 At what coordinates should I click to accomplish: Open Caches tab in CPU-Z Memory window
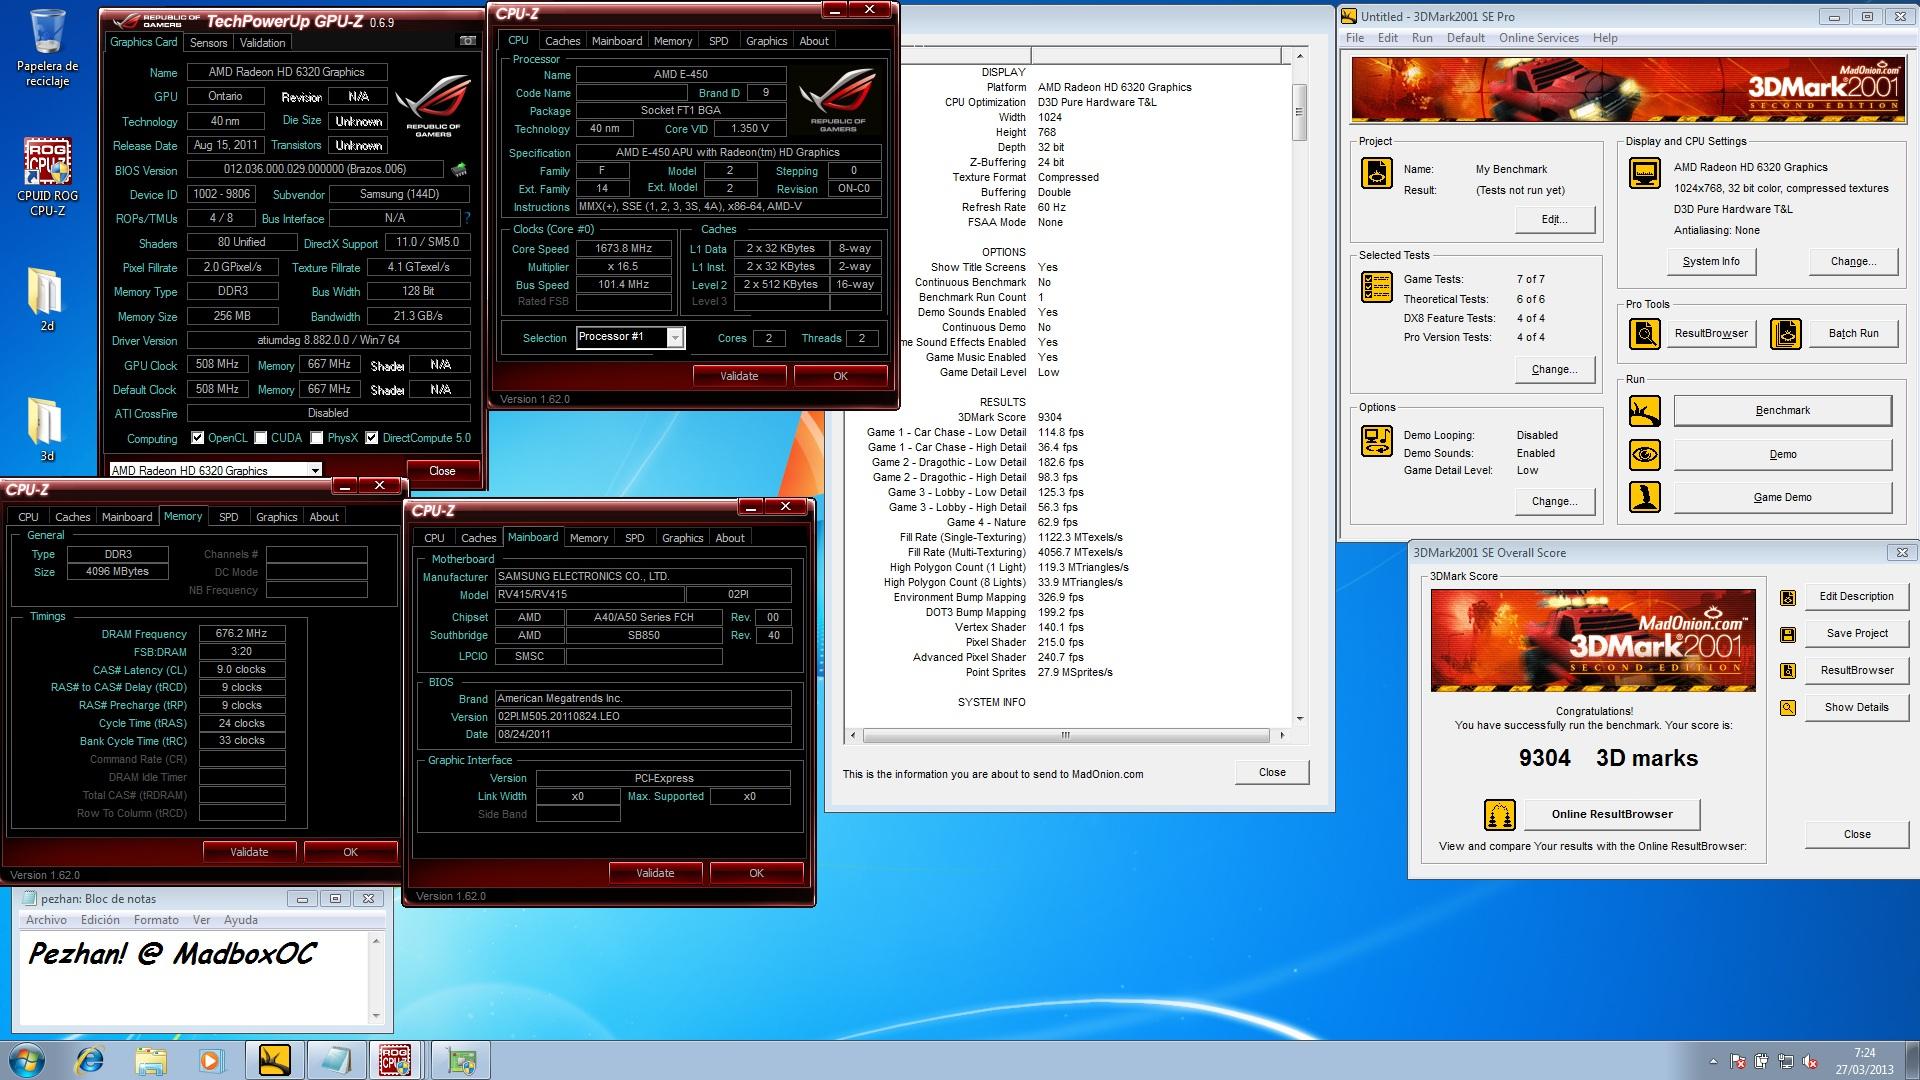pyautogui.click(x=72, y=517)
